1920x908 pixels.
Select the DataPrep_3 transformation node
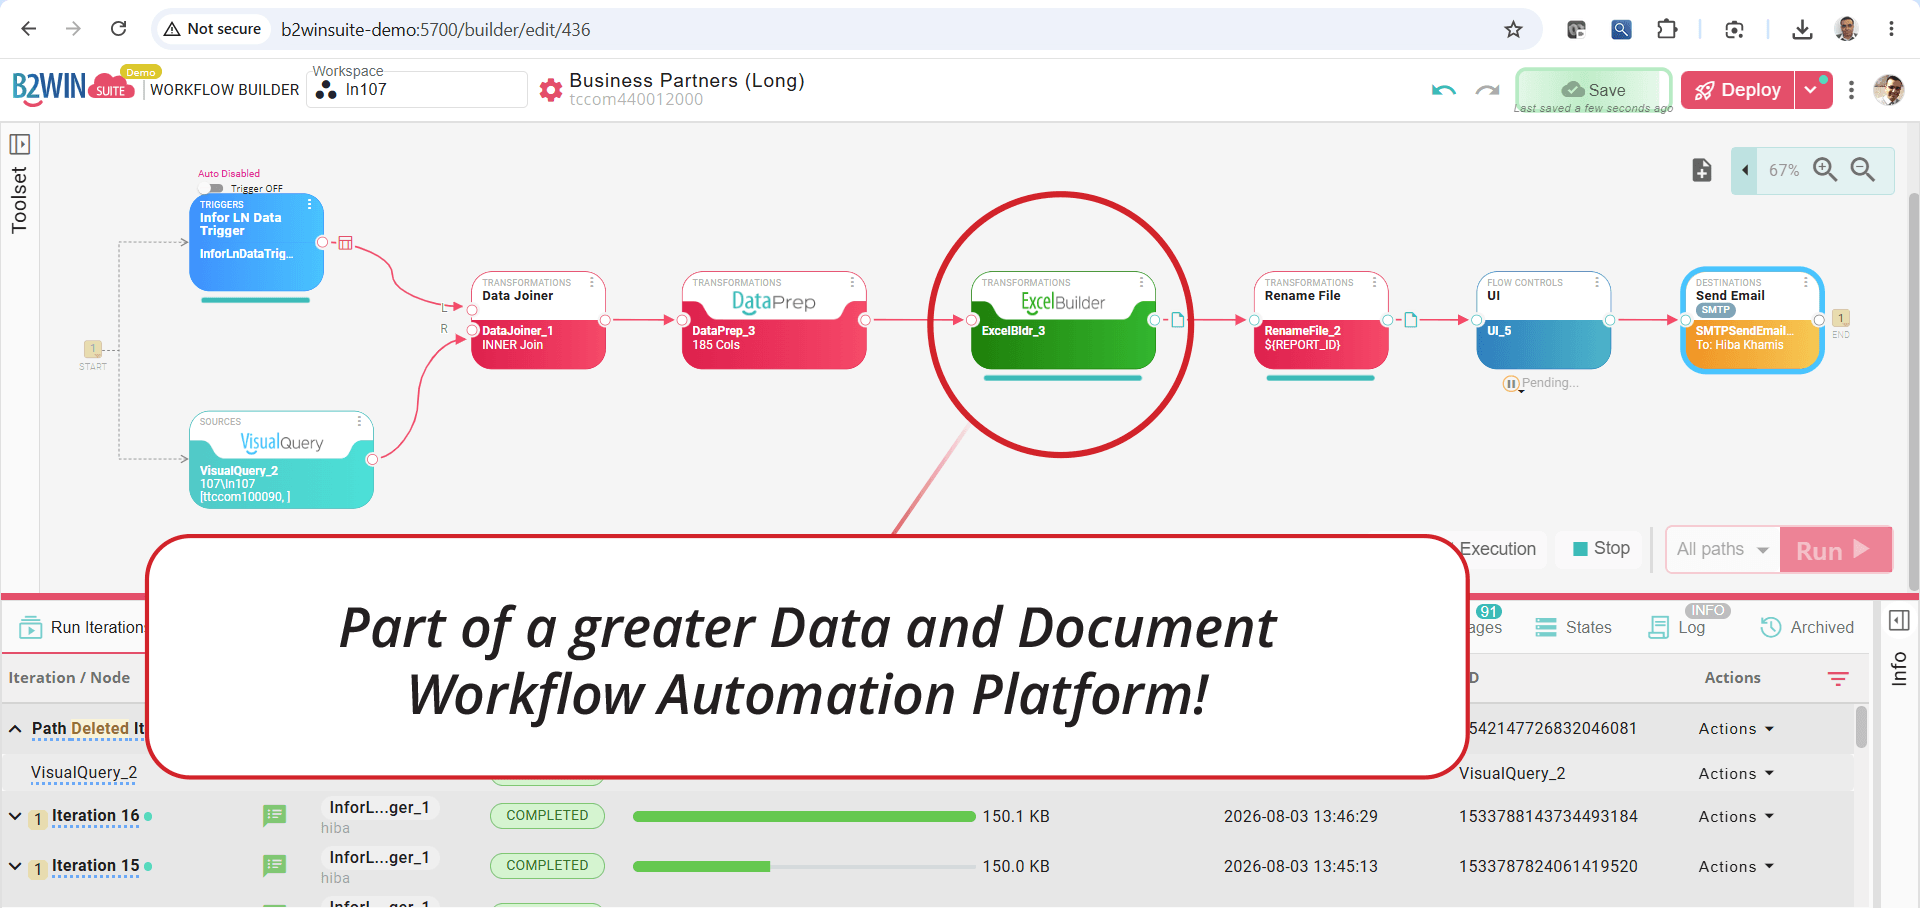pyautogui.click(x=773, y=320)
